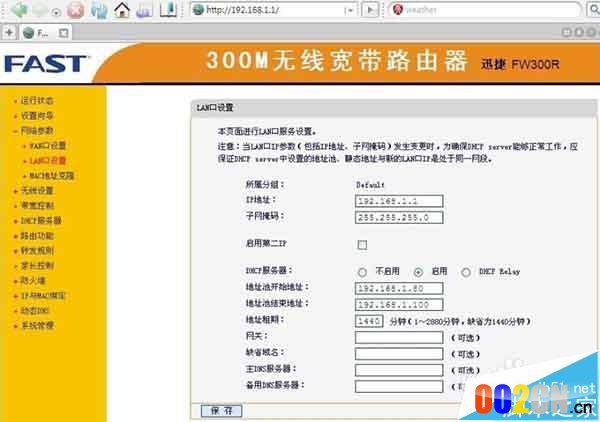The height and width of the screenshot is (422, 600).
Task: Edit the 地址租期 1440 field
Action: 369,321
